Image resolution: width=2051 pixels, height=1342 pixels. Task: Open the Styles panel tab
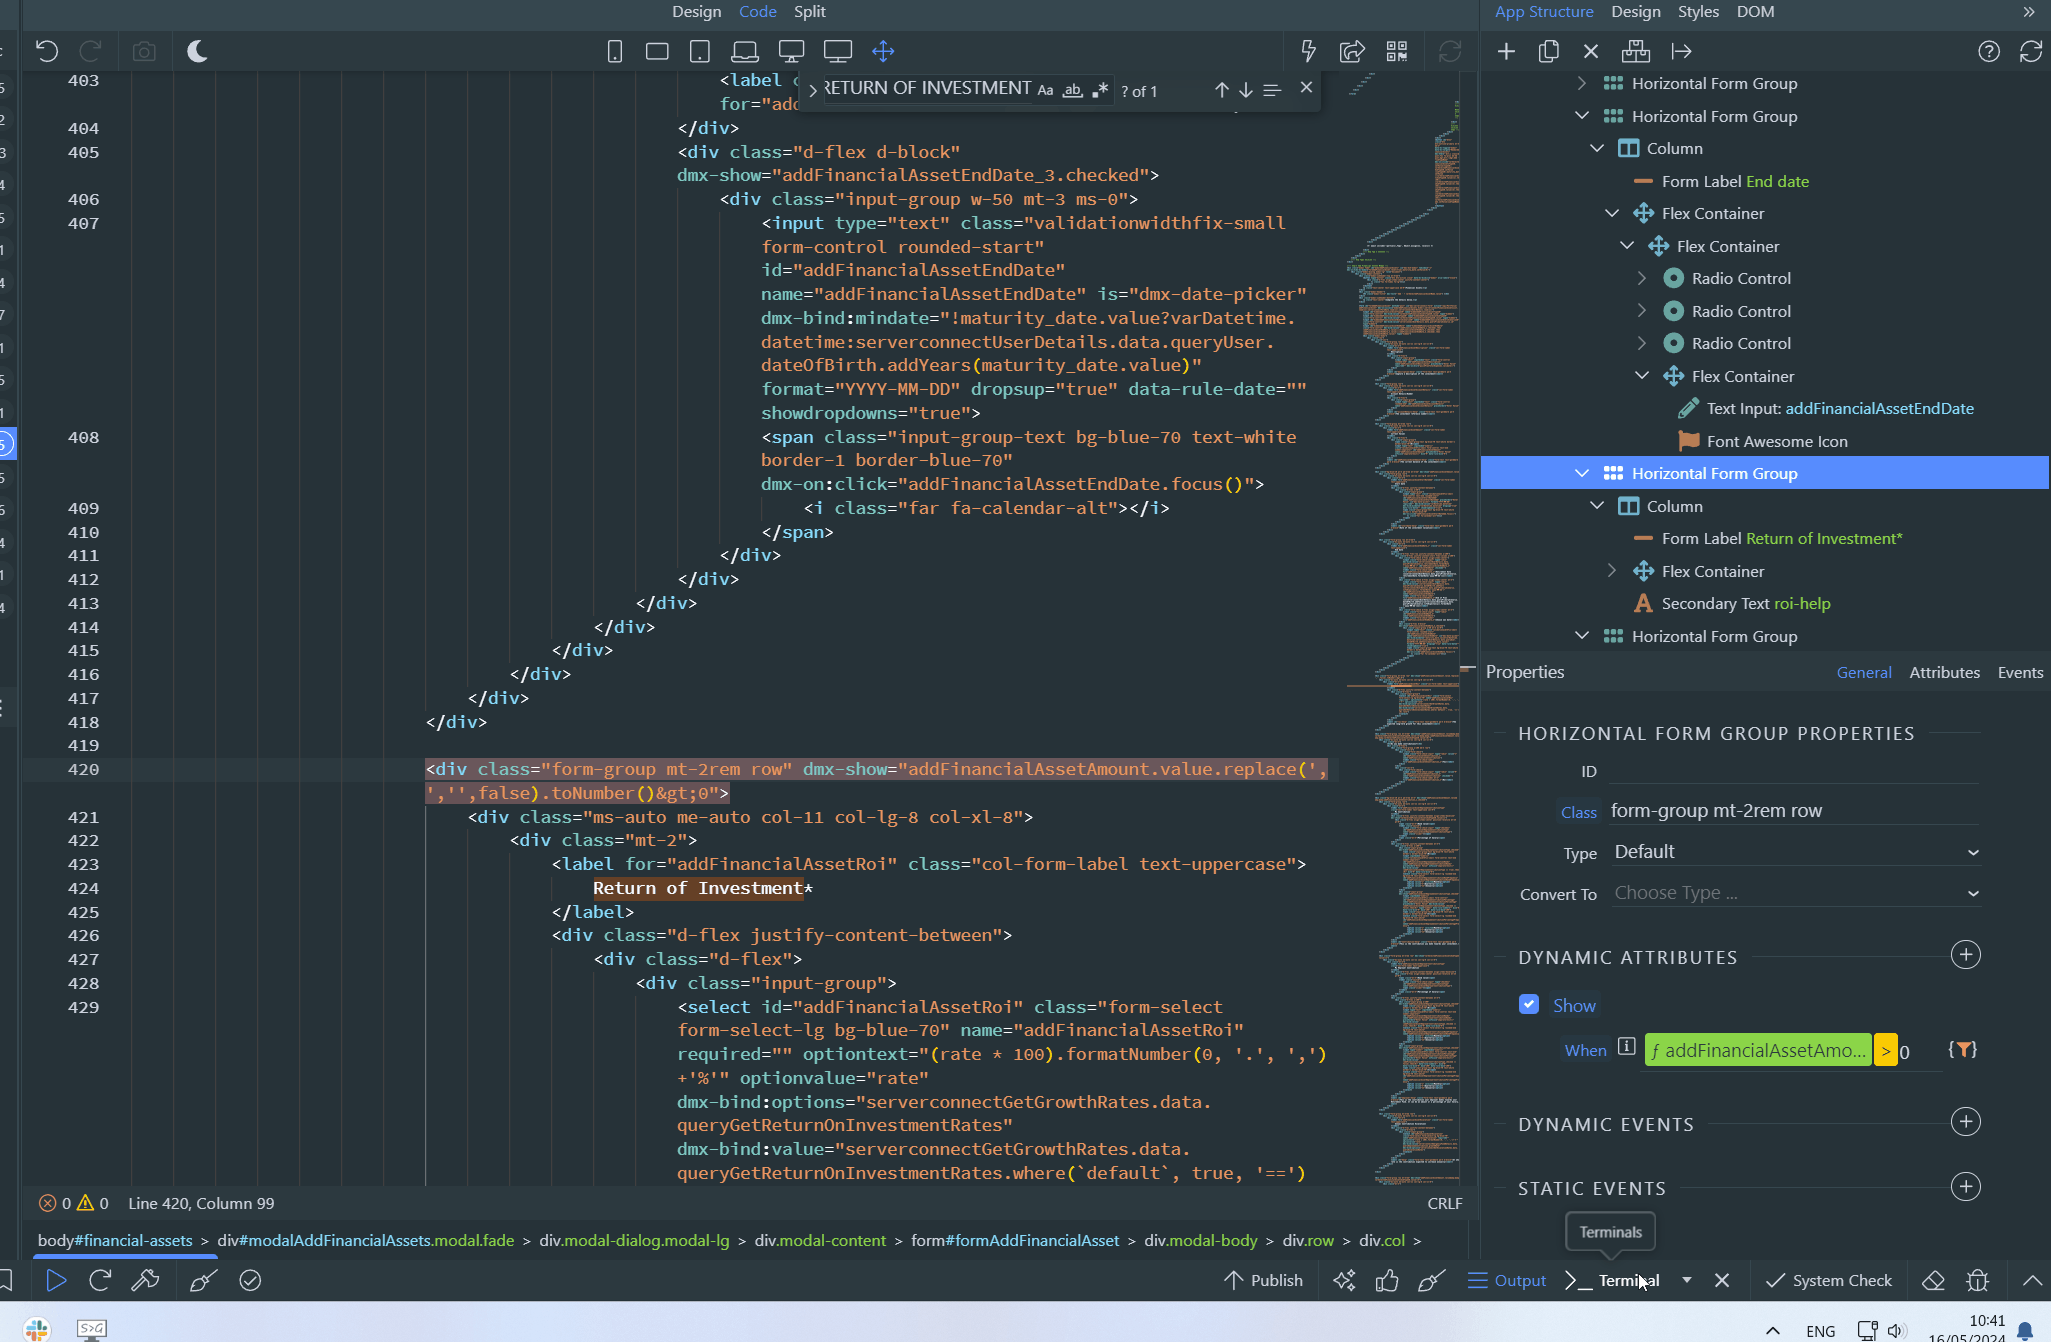pos(1698,11)
